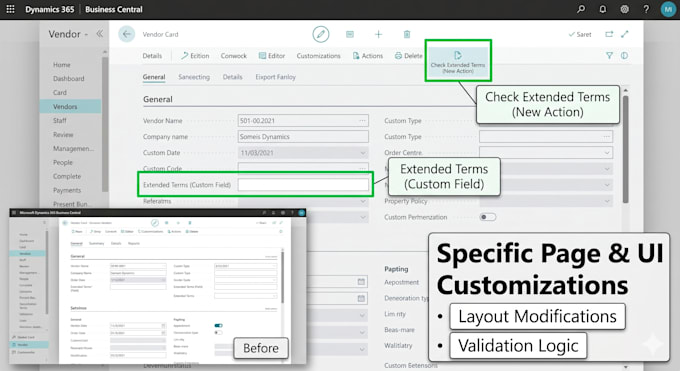Open ellipsis lookup in second Custom Type field
This screenshot has width=680, height=371.
pyautogui.click(x=607, y=137)
